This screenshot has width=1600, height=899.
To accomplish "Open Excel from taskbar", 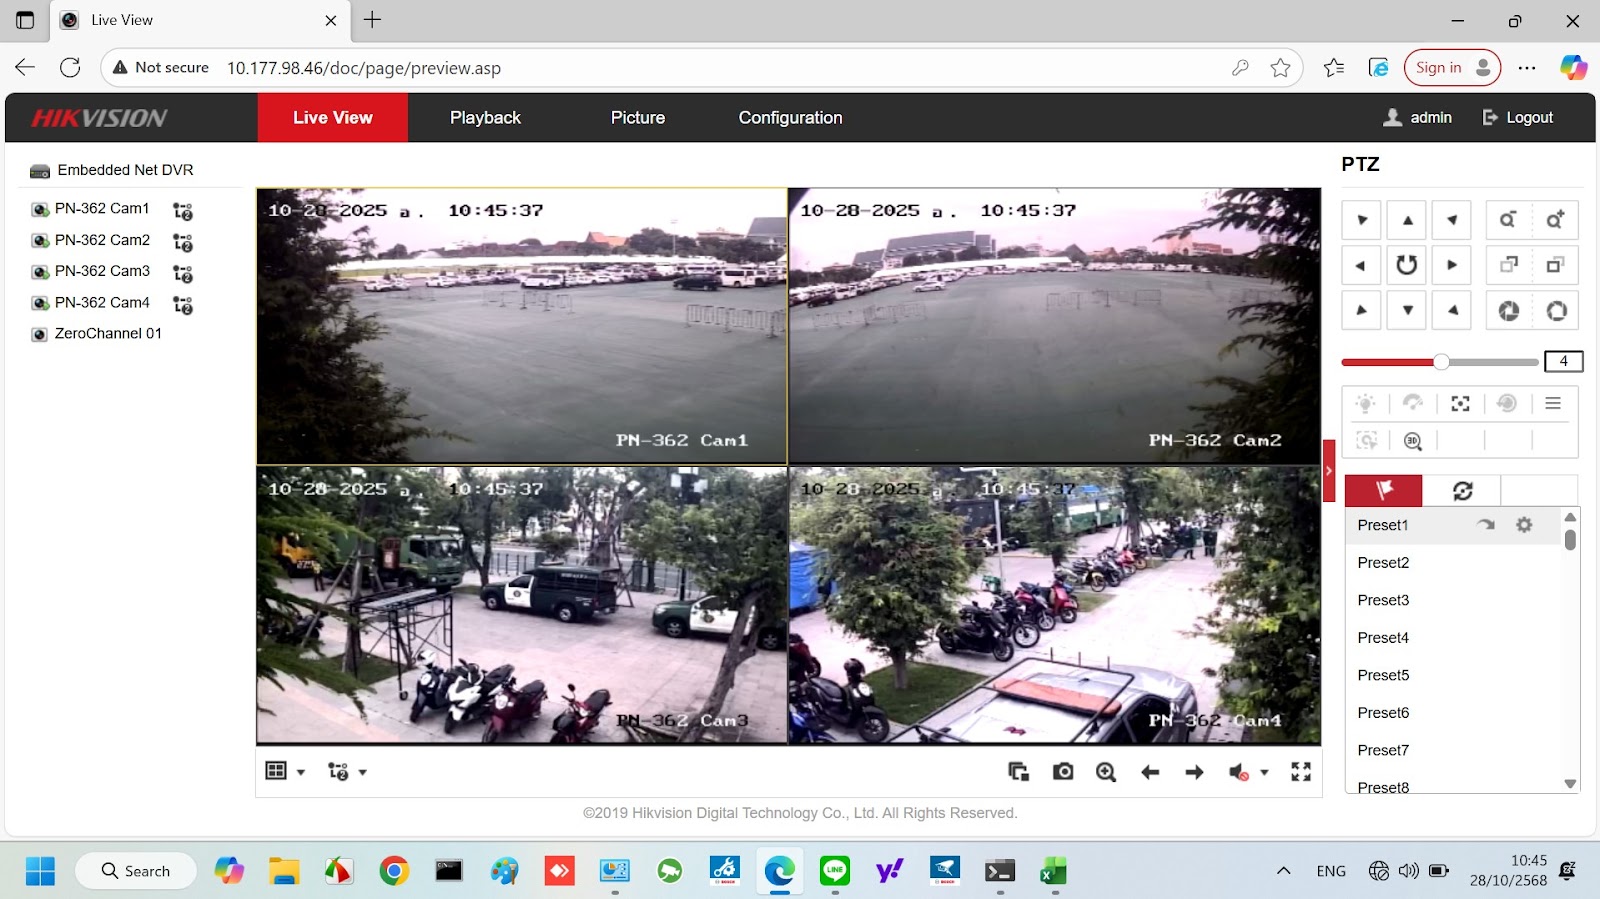I will [x=1053, y=871].
